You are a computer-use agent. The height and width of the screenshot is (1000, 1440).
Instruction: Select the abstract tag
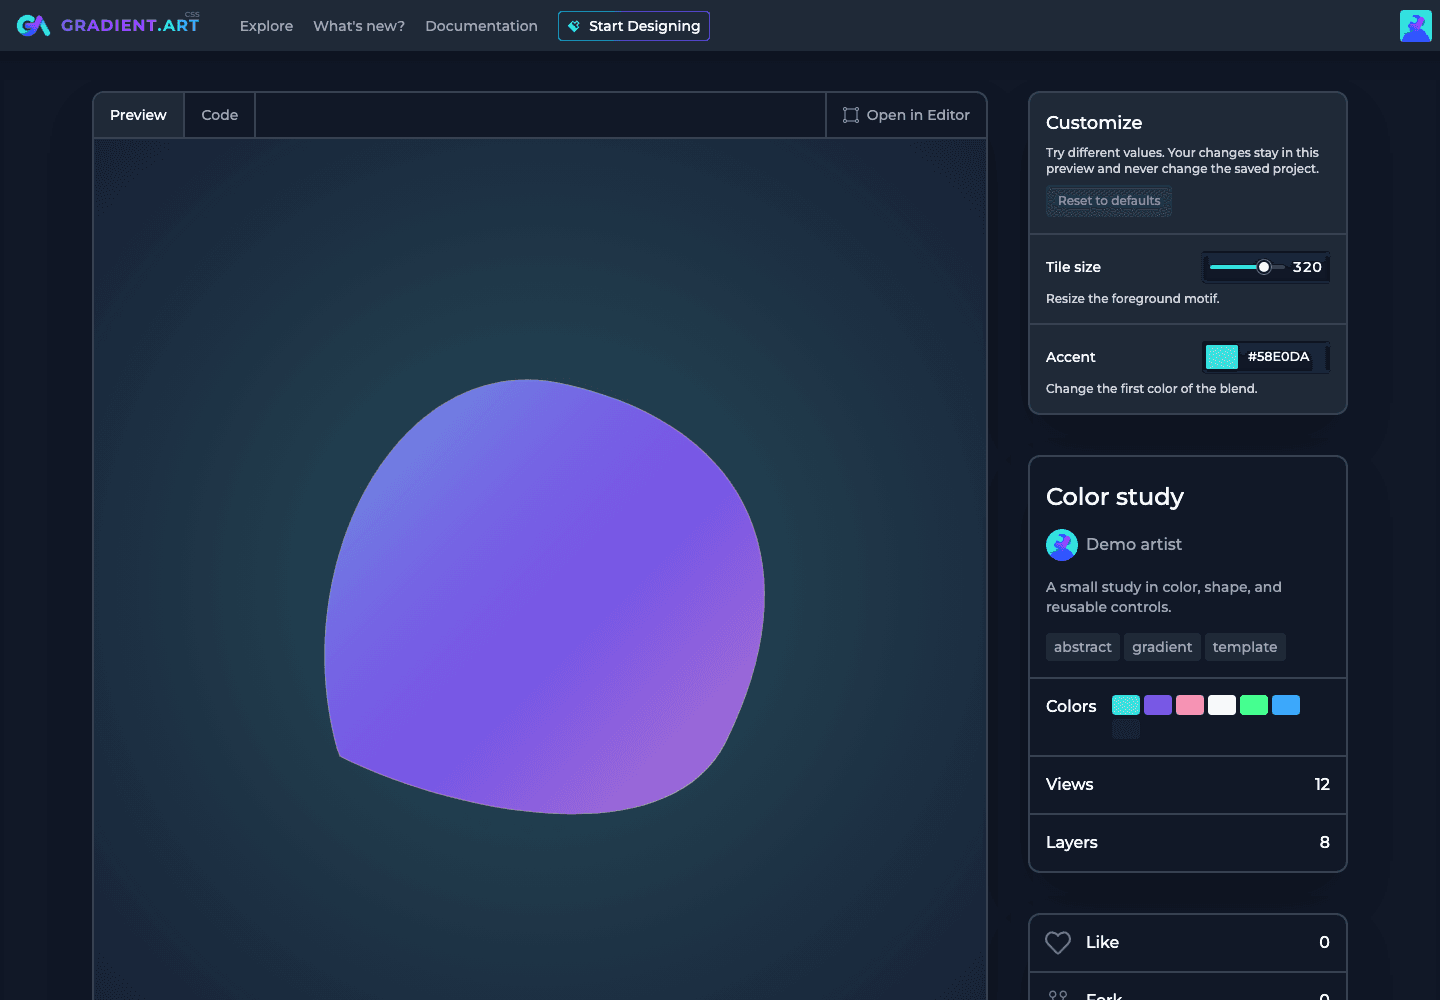coord(1083,647)
